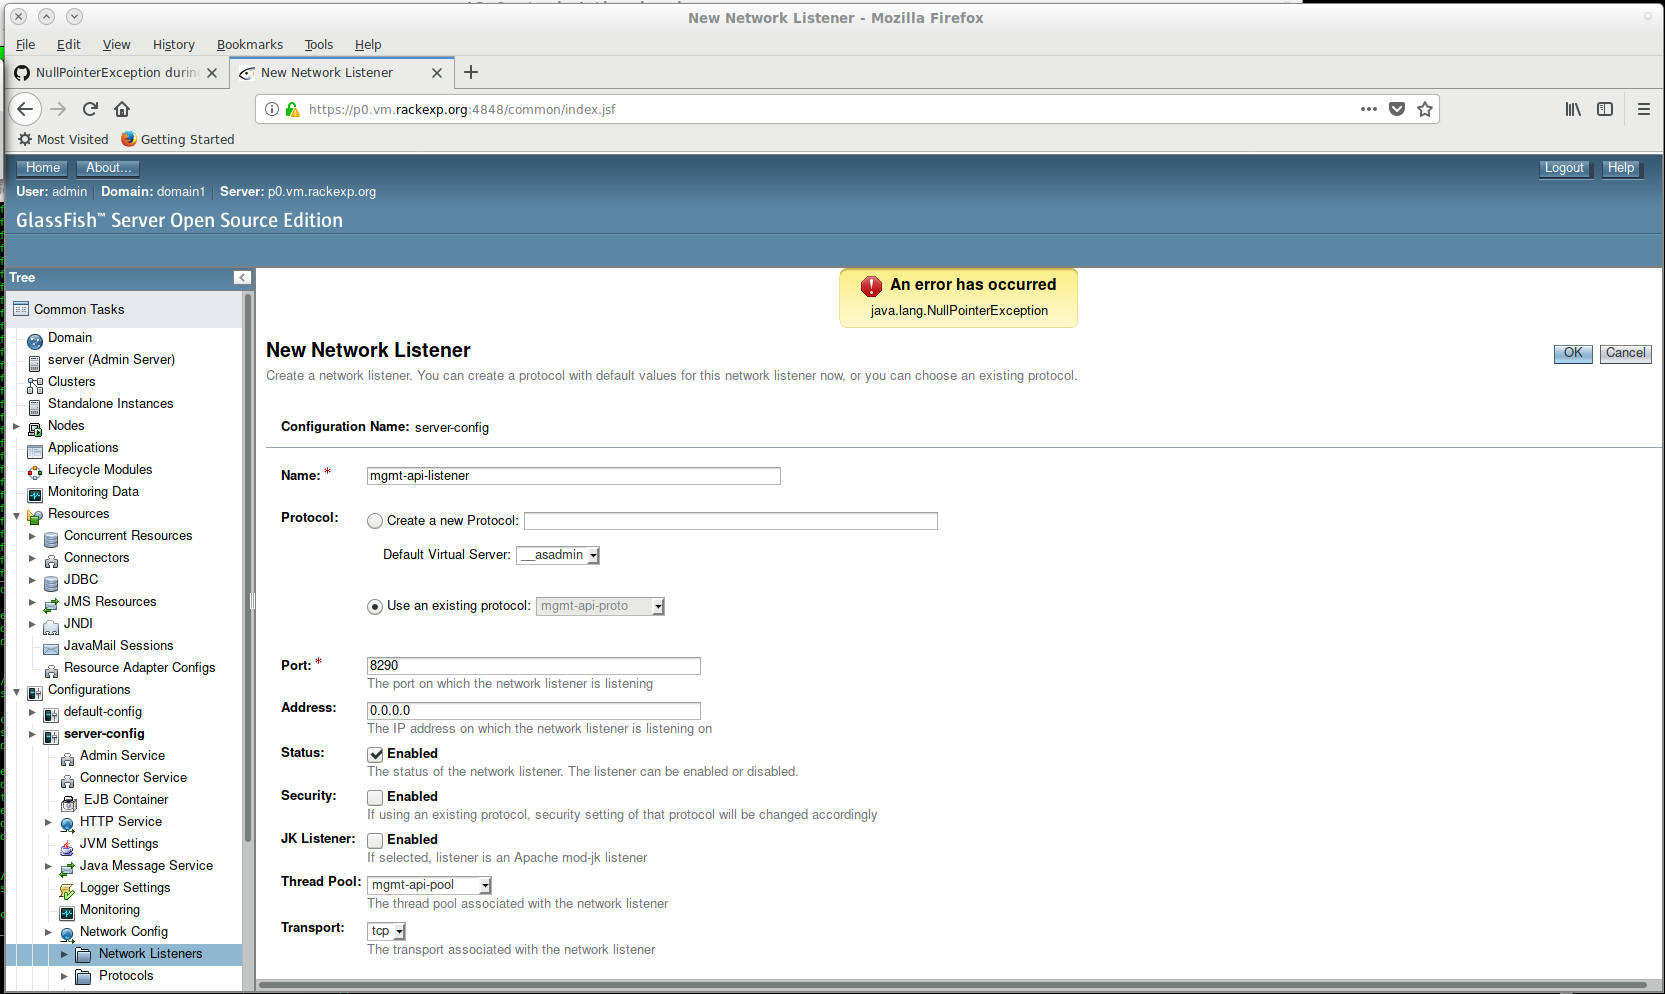Open the File menu
1665x994 pixels.
[x=25, y=44]
